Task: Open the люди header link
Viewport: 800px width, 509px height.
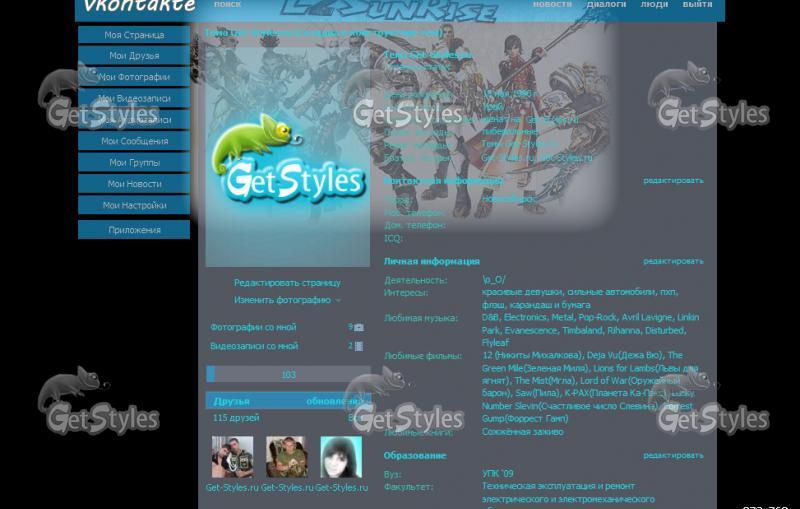Action: tap(654, 4)
